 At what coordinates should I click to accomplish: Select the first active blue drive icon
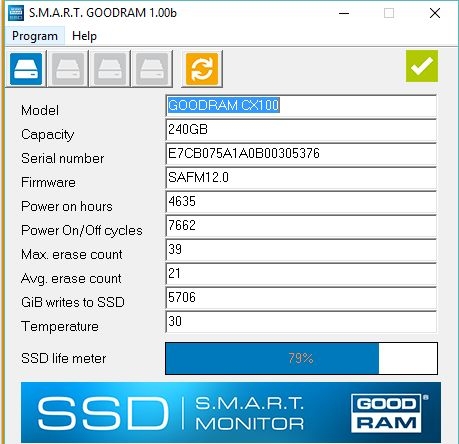pos(26,69)
